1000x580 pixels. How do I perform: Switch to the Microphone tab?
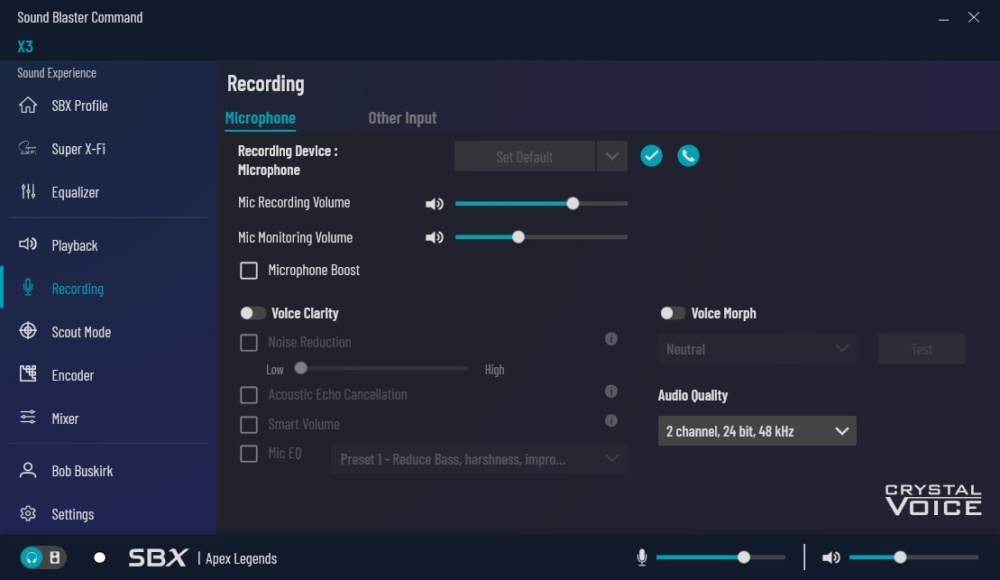tap(260, 118)
